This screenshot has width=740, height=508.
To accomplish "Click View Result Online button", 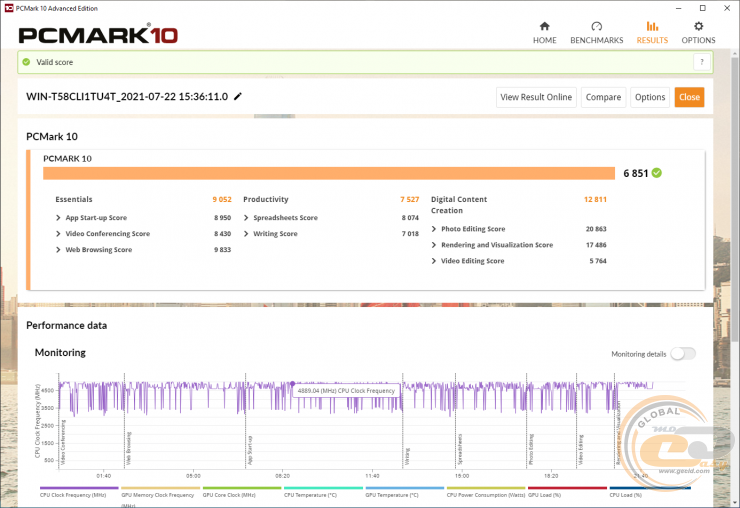I will (x=536, y=97).
